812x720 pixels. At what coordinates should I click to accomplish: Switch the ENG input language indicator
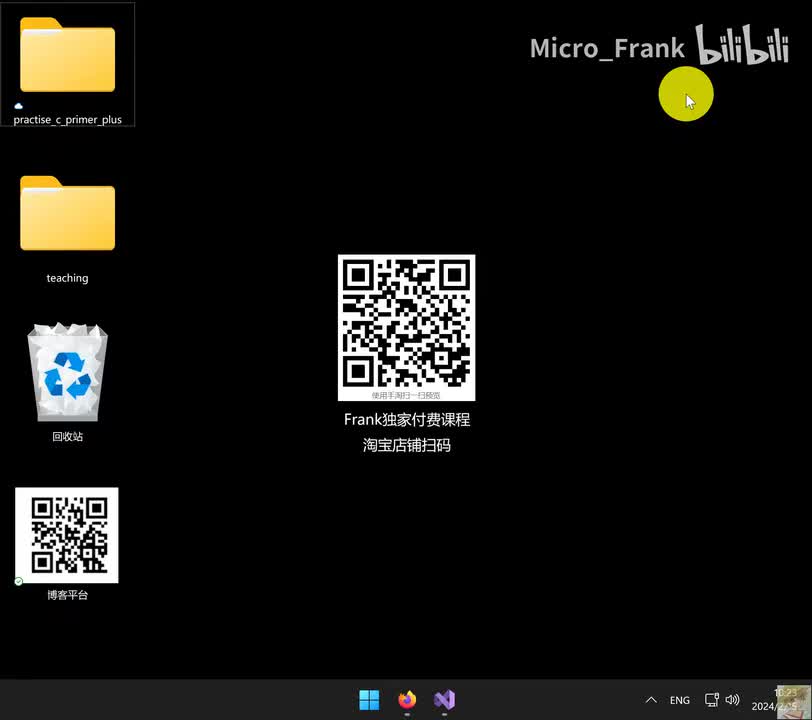679,700
